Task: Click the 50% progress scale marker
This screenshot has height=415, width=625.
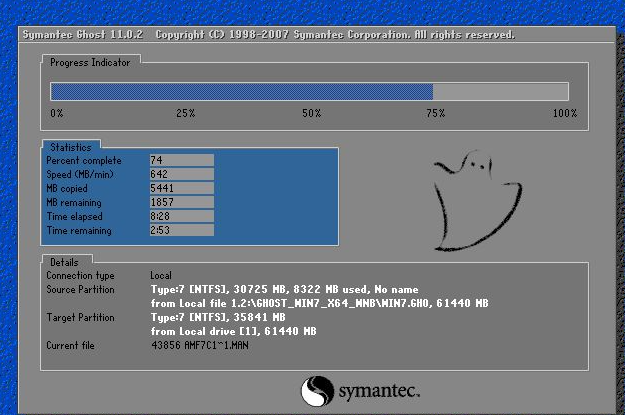Action: coord(311,113)
